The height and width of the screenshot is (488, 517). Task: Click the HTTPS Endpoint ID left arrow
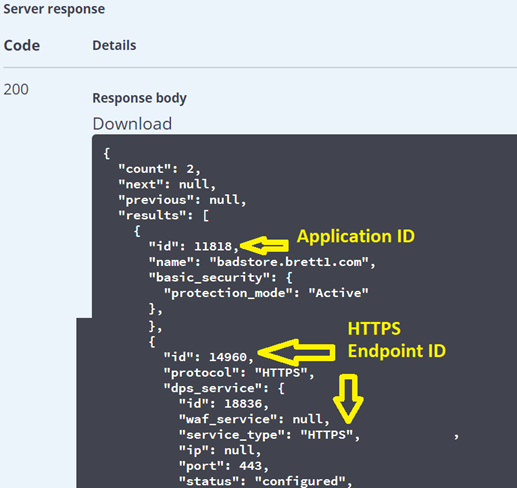coord(296,352)
